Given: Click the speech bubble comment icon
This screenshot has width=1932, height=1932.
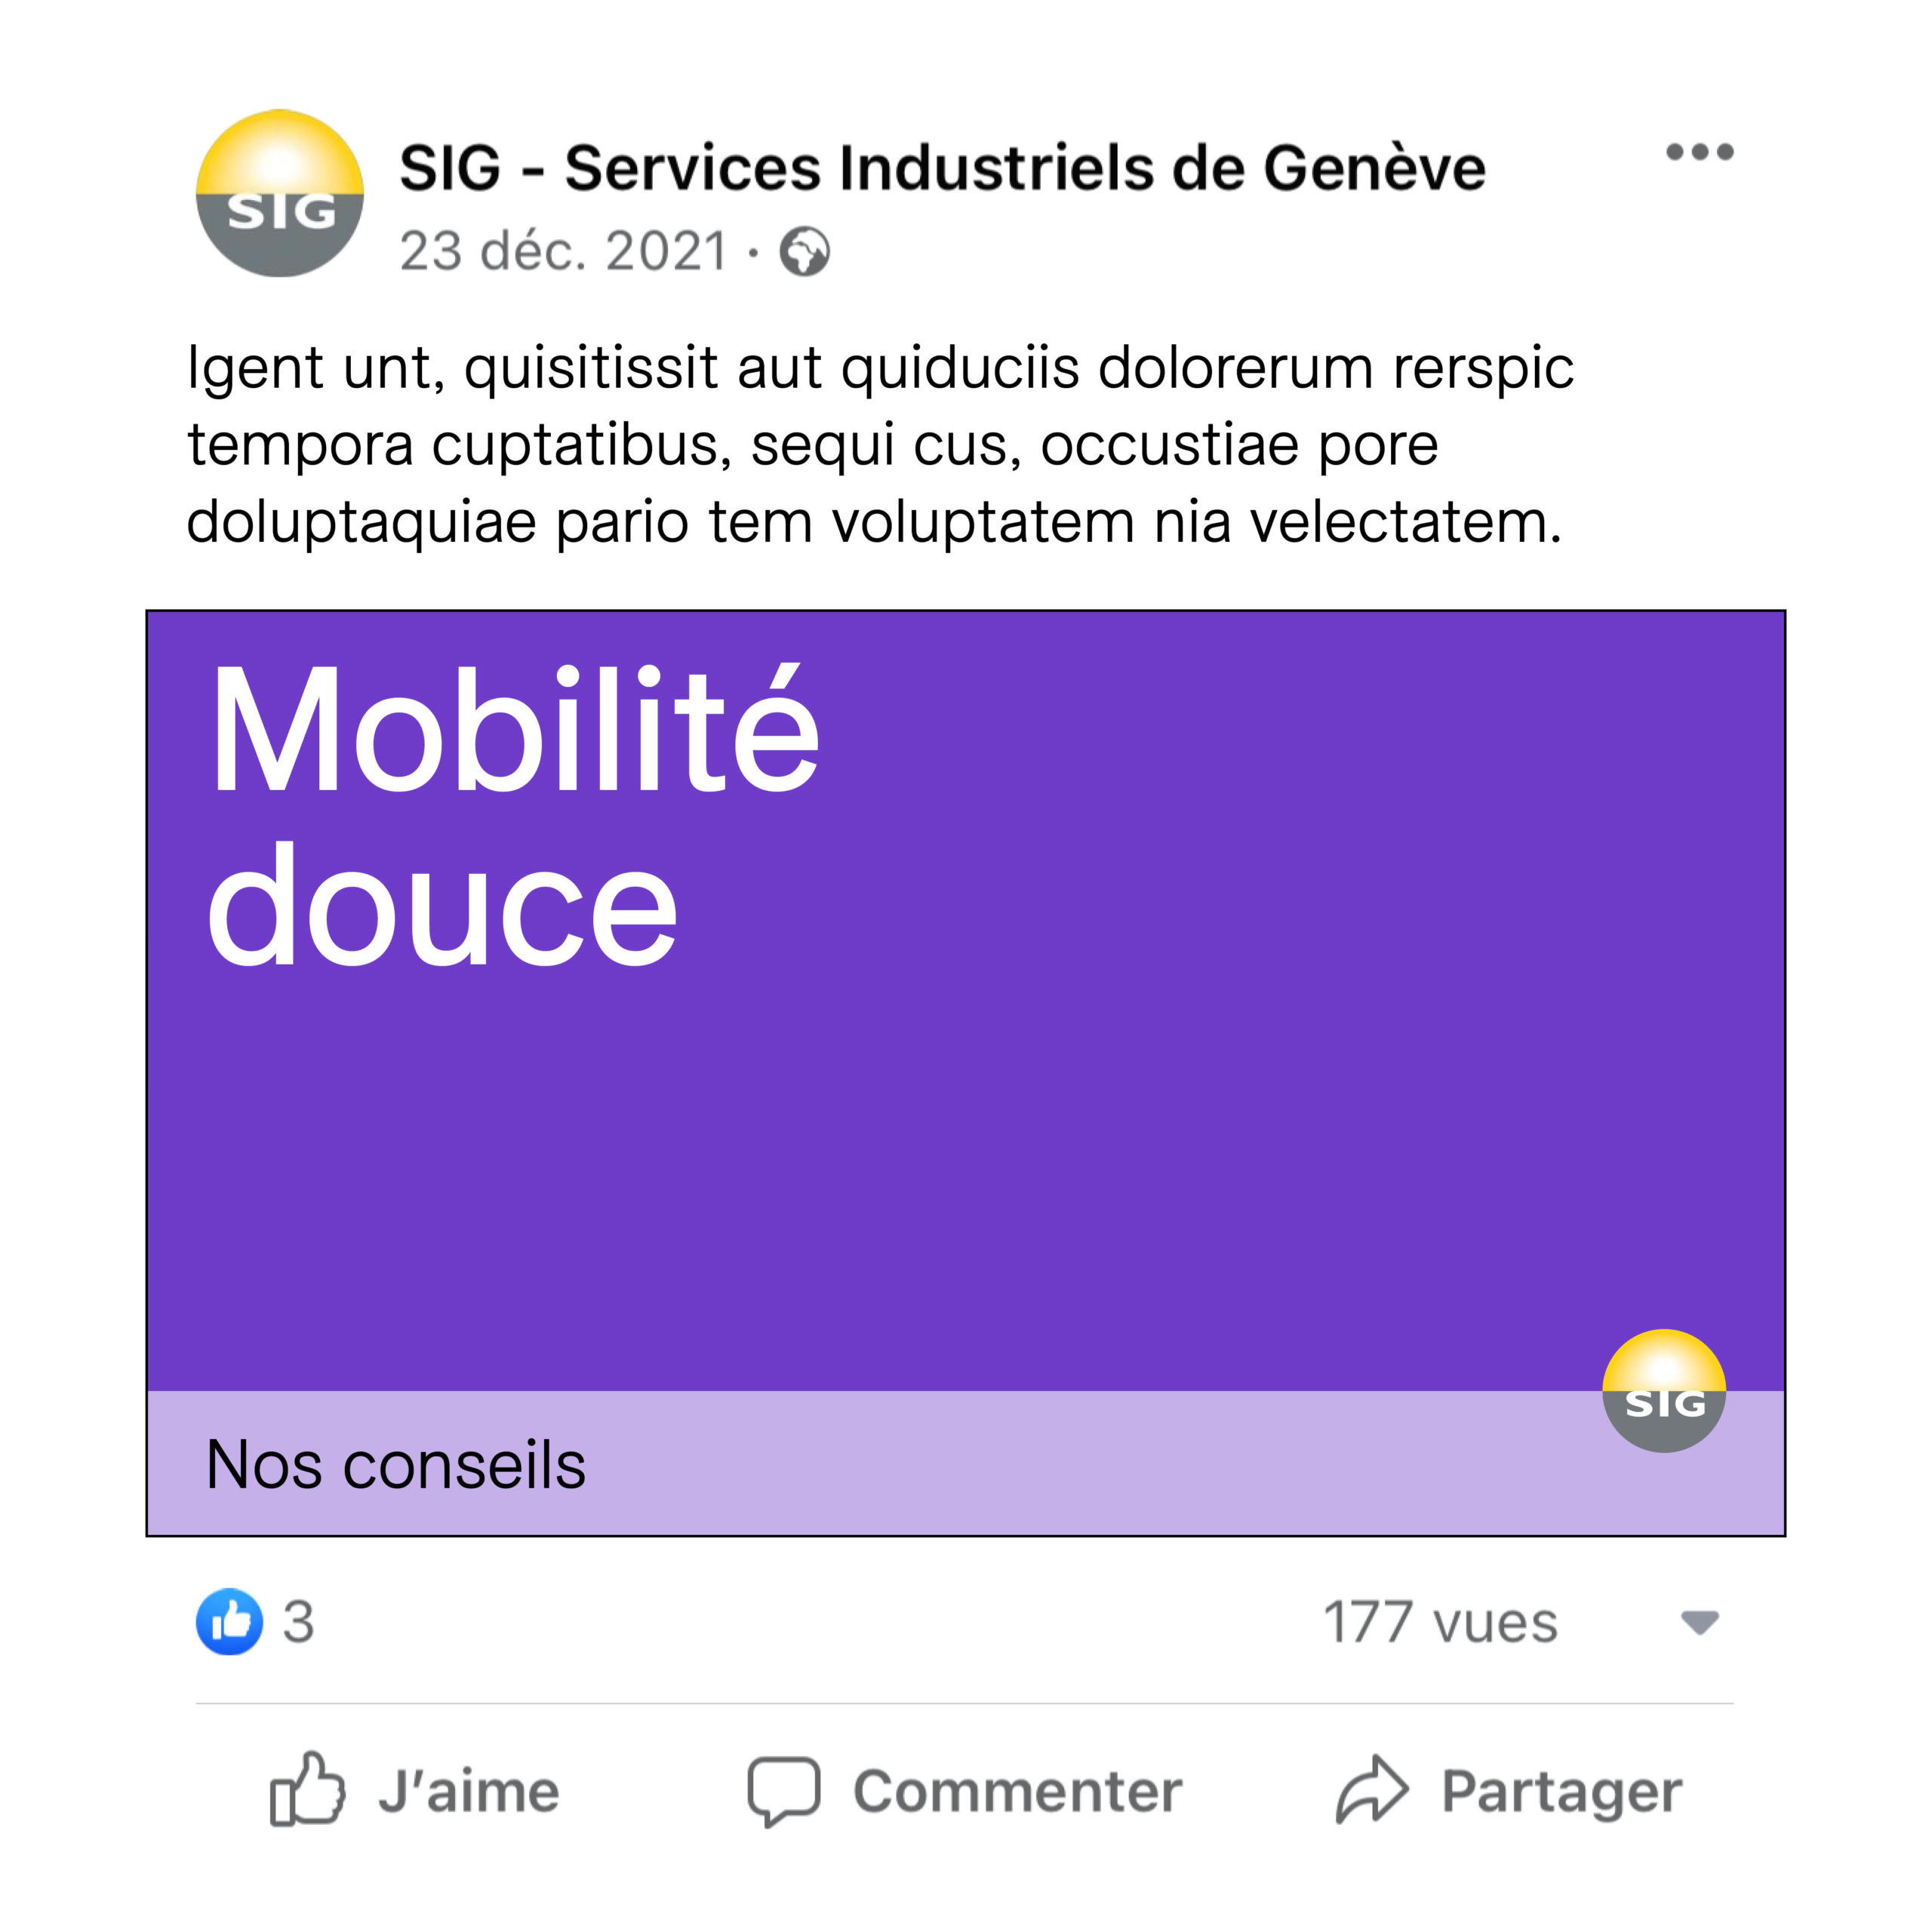Looking at the screenshot, I should (784, 1790).
